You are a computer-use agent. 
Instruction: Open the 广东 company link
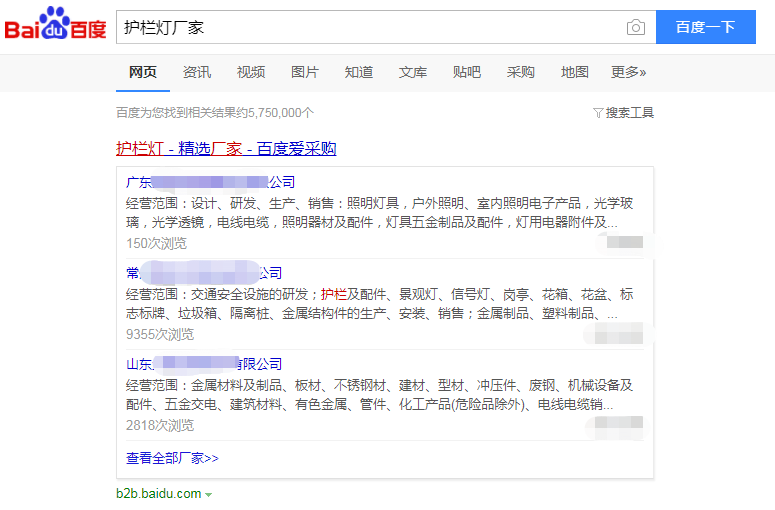211,182
